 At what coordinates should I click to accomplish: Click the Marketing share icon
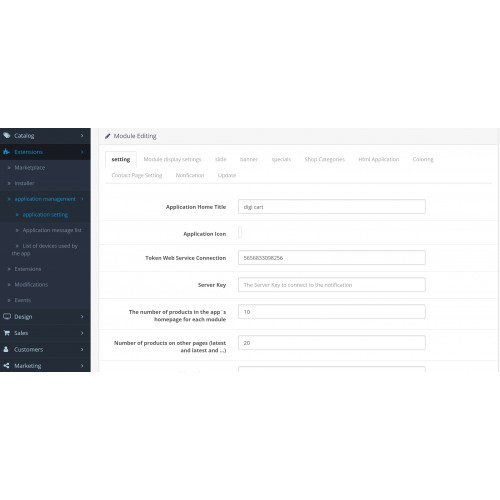[6, 366]
